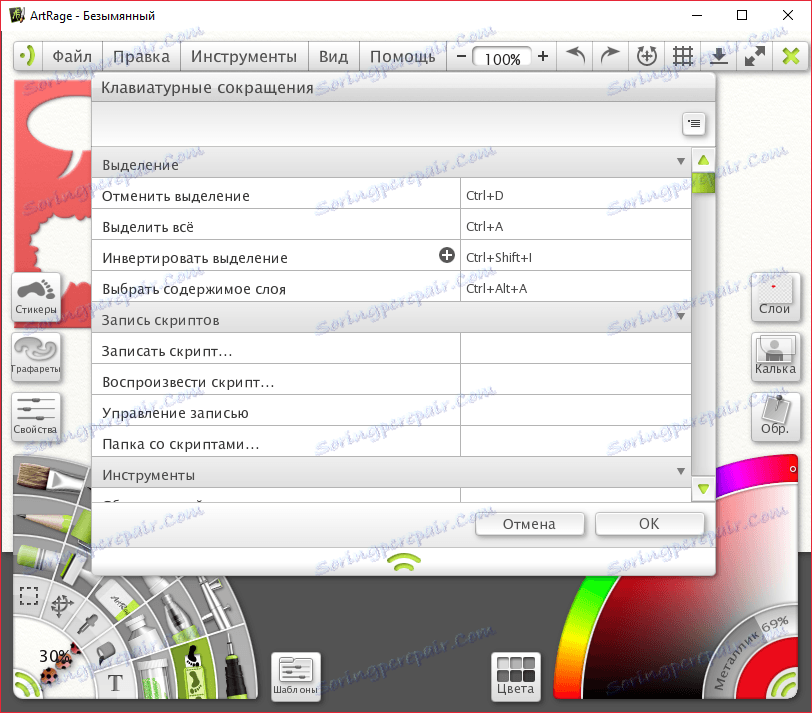This screenshot has width=812, height=728.
Task: Click the download arrow toolbar icon
Action: pyautogui.click(x=719, y=56)
